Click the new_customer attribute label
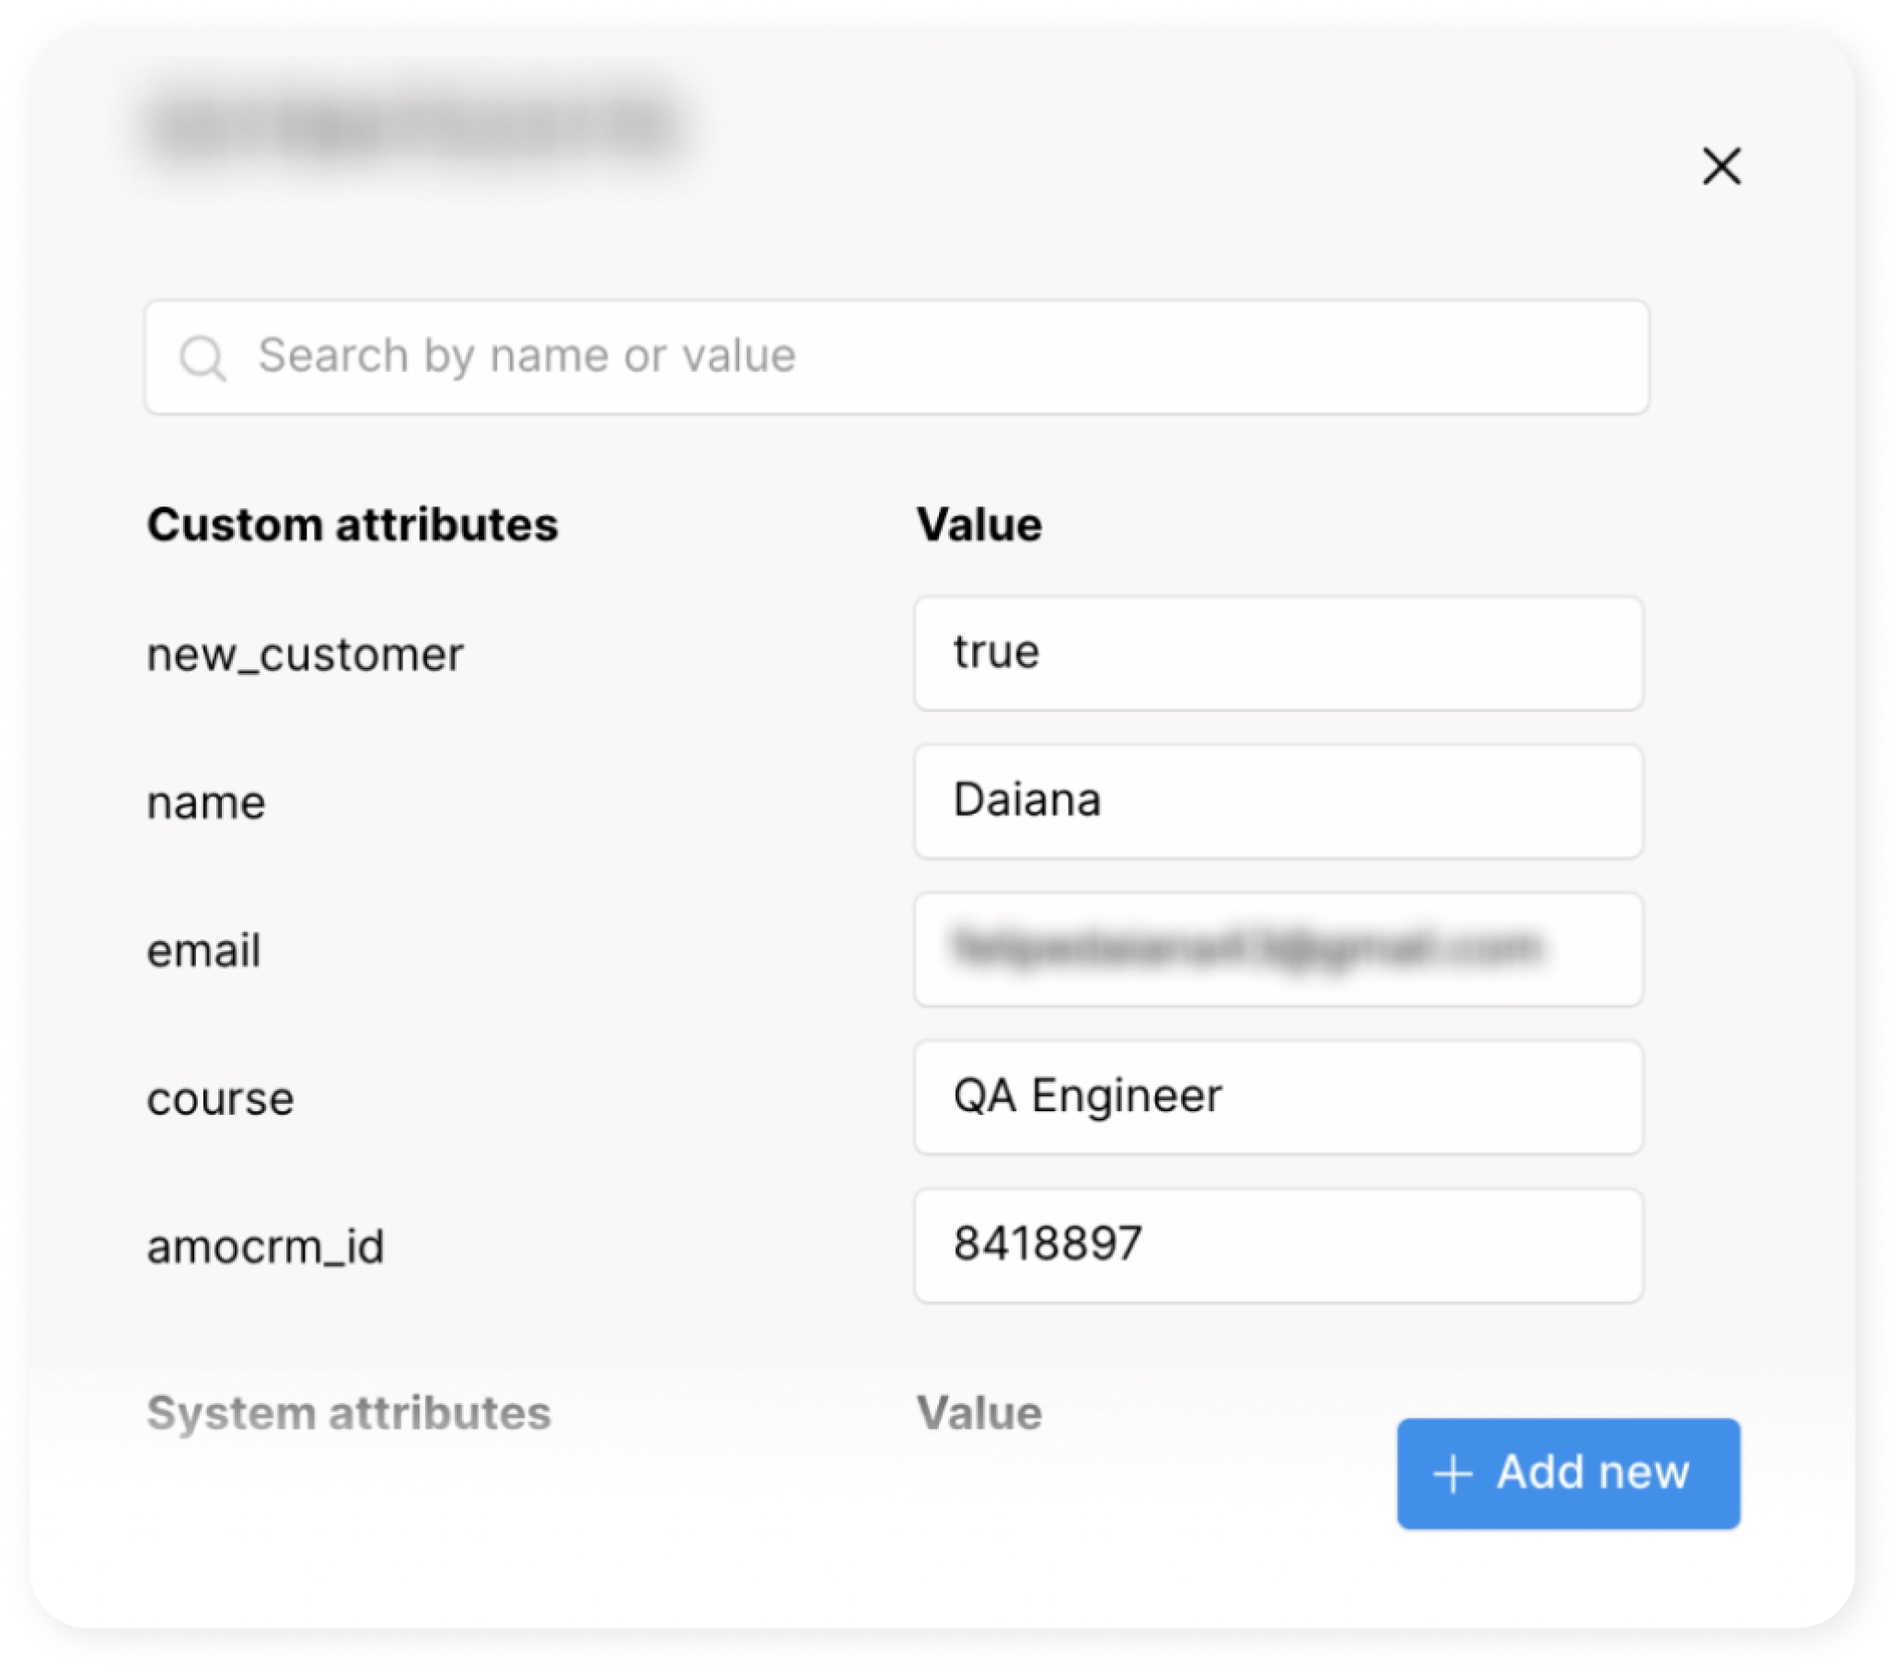This screenshot has width=1900, height=1673. coord(306,654)
